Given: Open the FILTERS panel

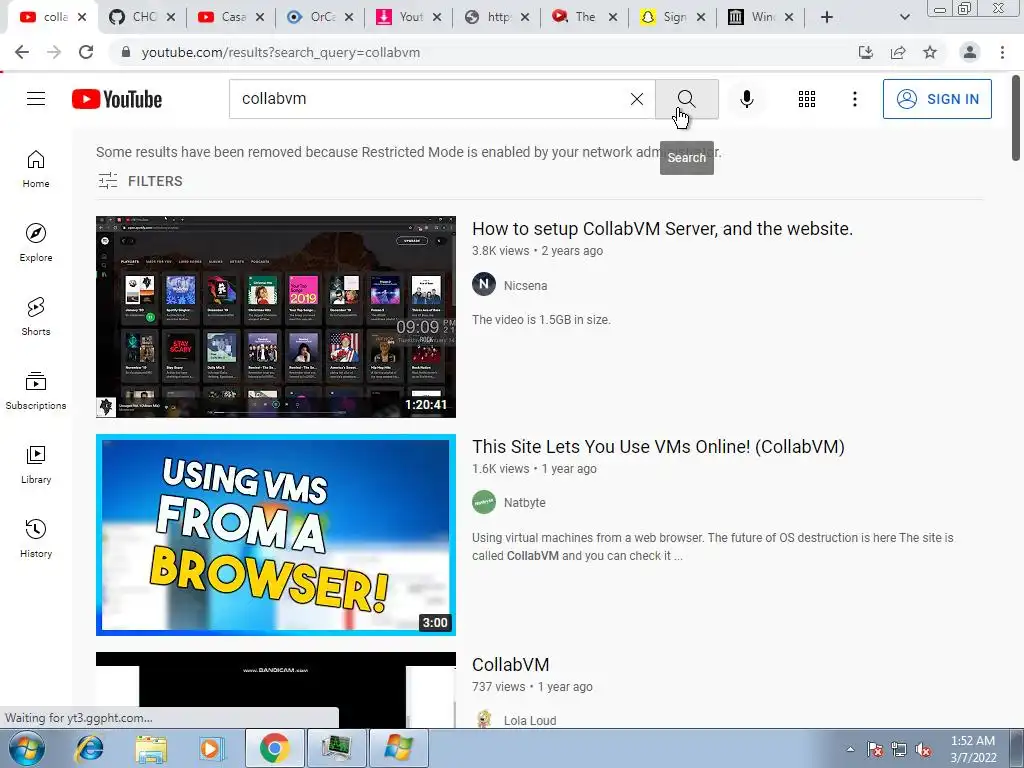Looking at the screenshot, I should click(140, 181).
